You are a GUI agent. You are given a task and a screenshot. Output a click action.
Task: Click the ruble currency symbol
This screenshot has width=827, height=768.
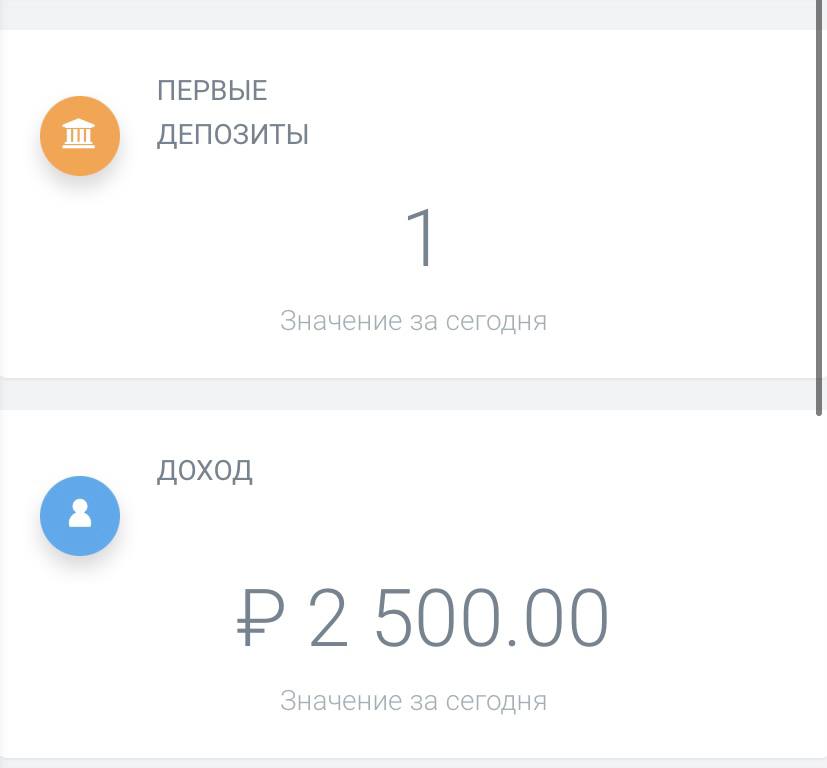261,619
